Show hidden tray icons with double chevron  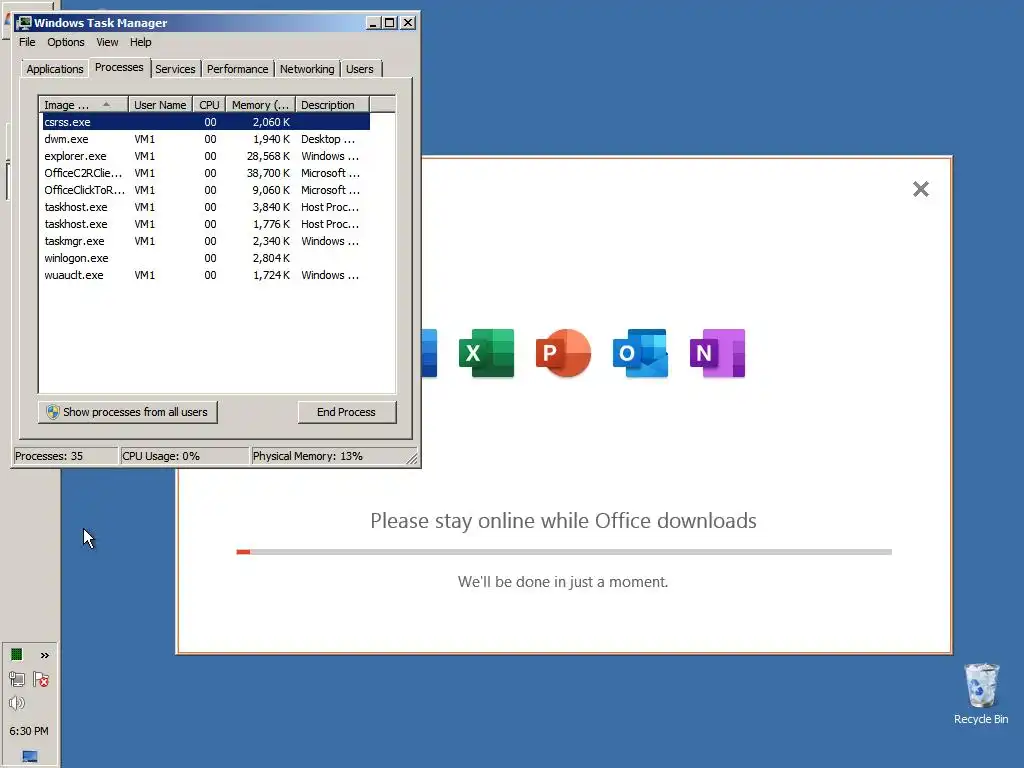point(44,655)
